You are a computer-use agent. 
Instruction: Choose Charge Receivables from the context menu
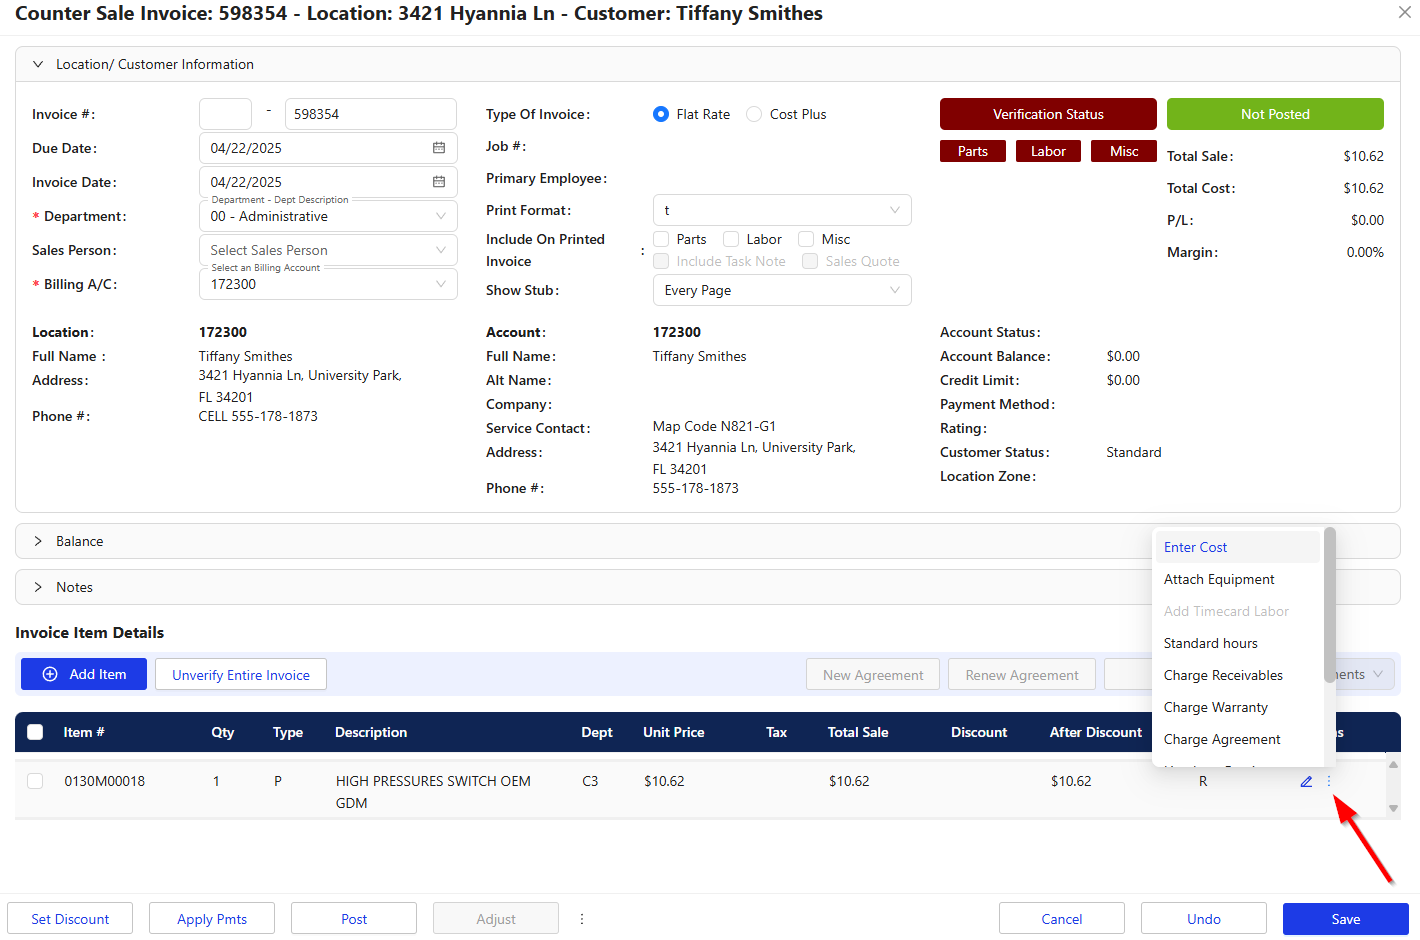tap(1238, 675)
